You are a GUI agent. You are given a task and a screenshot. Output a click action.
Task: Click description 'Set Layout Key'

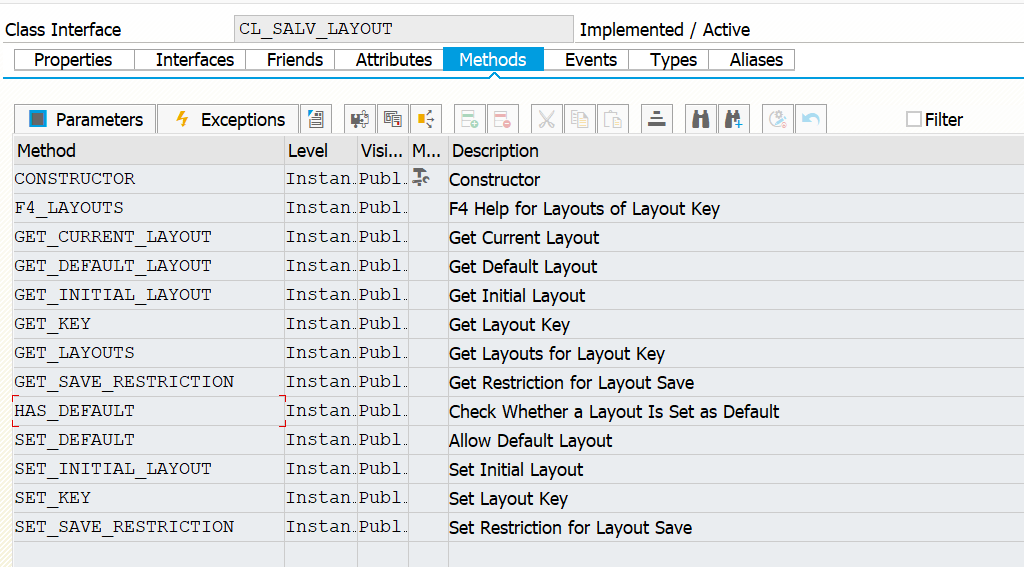coord(508,499)
